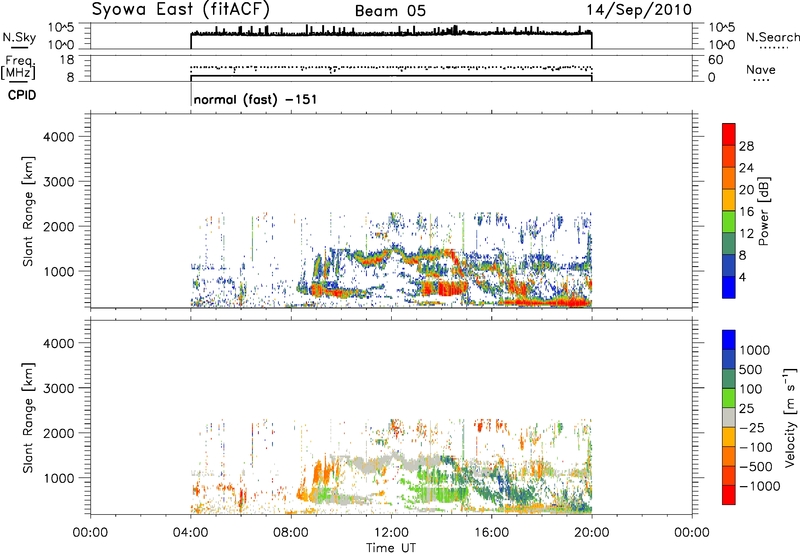Click the "16" label on Power colorbar
This screenshot has width=800, height=554.
point(746,212)
